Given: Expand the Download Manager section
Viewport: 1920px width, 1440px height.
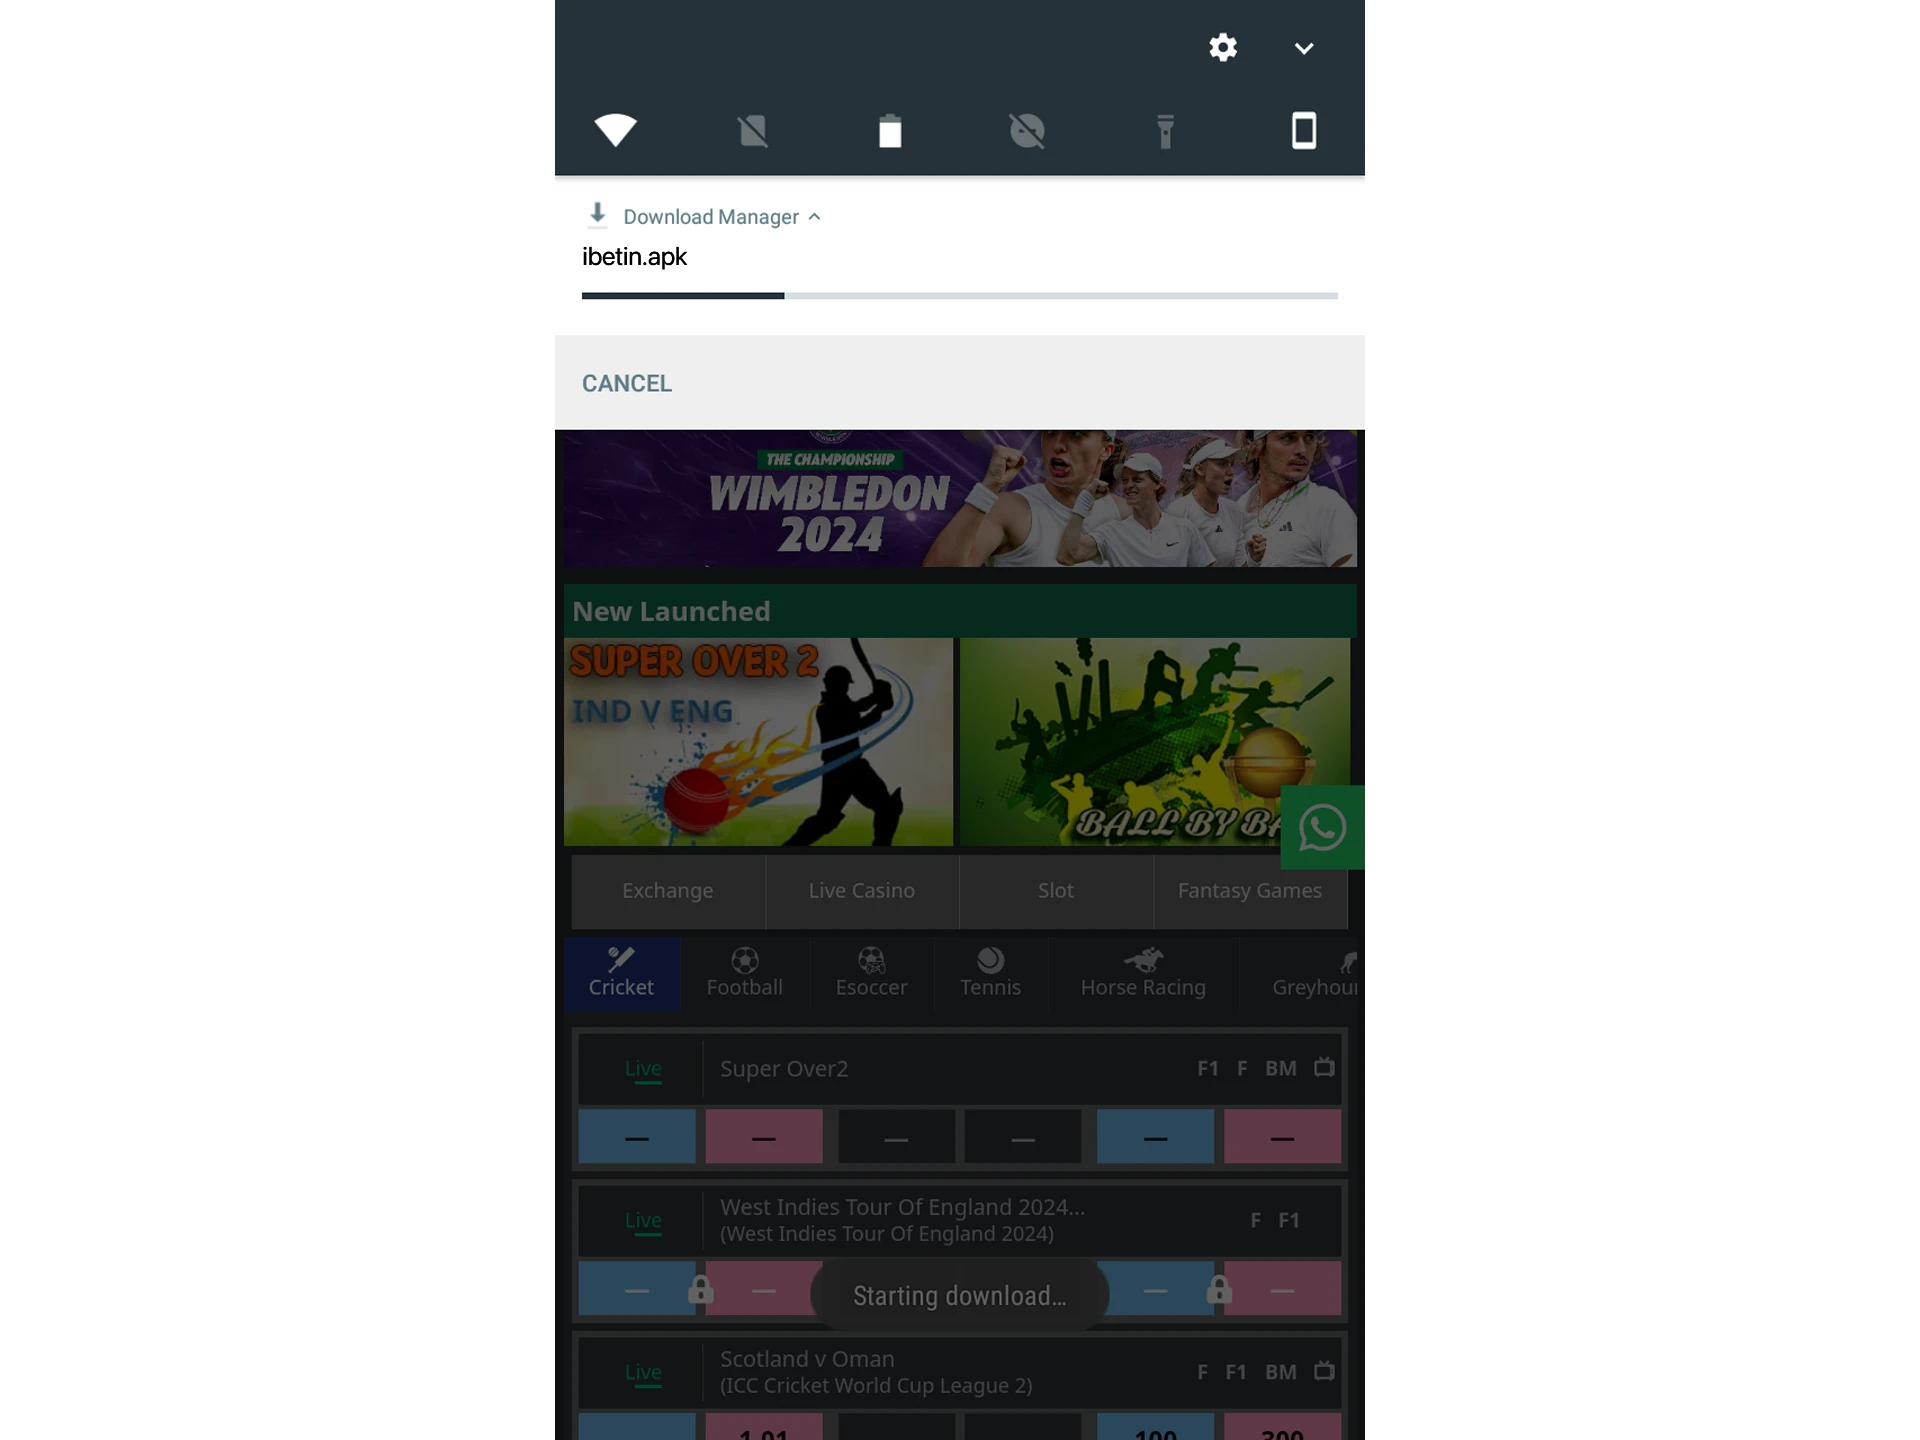Looking at the screenshot, I should pyautogui.click(x=813, y=216).
